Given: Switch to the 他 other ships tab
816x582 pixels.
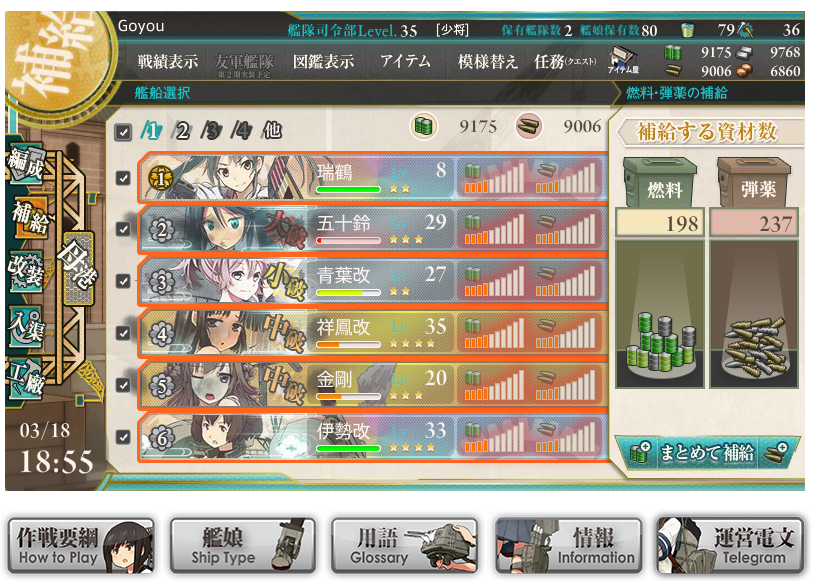Looking at the screenshot, I should click(x=272, y=130).
